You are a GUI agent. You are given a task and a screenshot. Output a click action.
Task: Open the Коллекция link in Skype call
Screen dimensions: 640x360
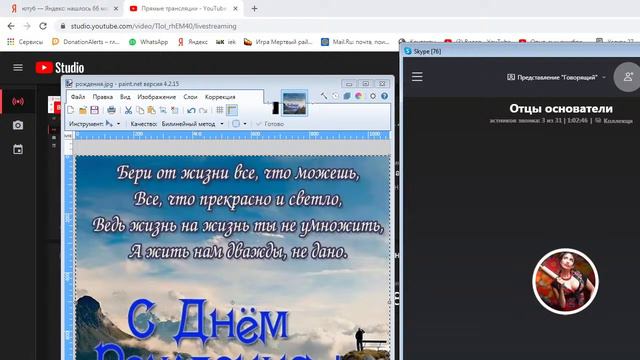tap(613, 121)
